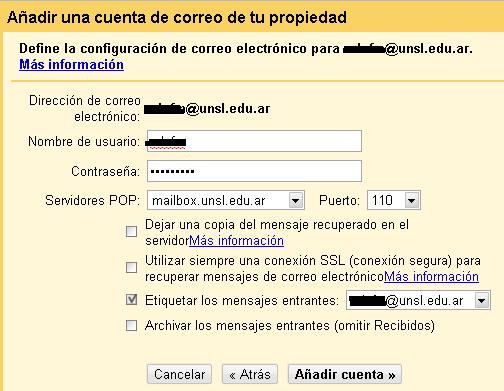Click the 'Añadir cuenta »' button
Image resolution: width=504 pixels, height=391 pixels.
(345, 374)
